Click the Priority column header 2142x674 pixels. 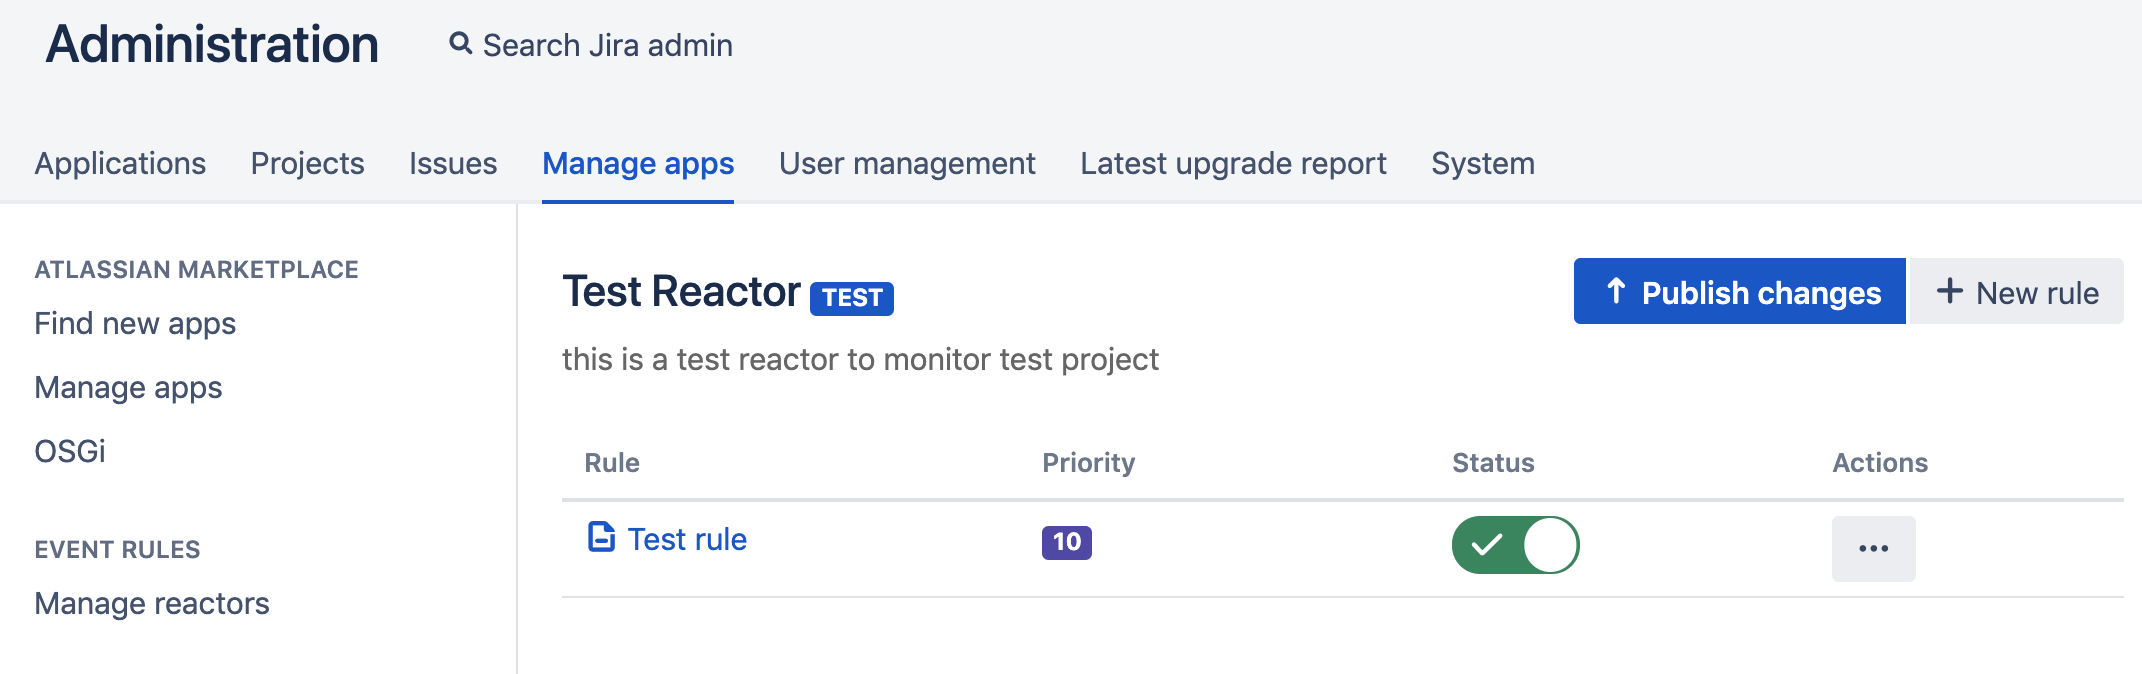tap(1088, 463)
